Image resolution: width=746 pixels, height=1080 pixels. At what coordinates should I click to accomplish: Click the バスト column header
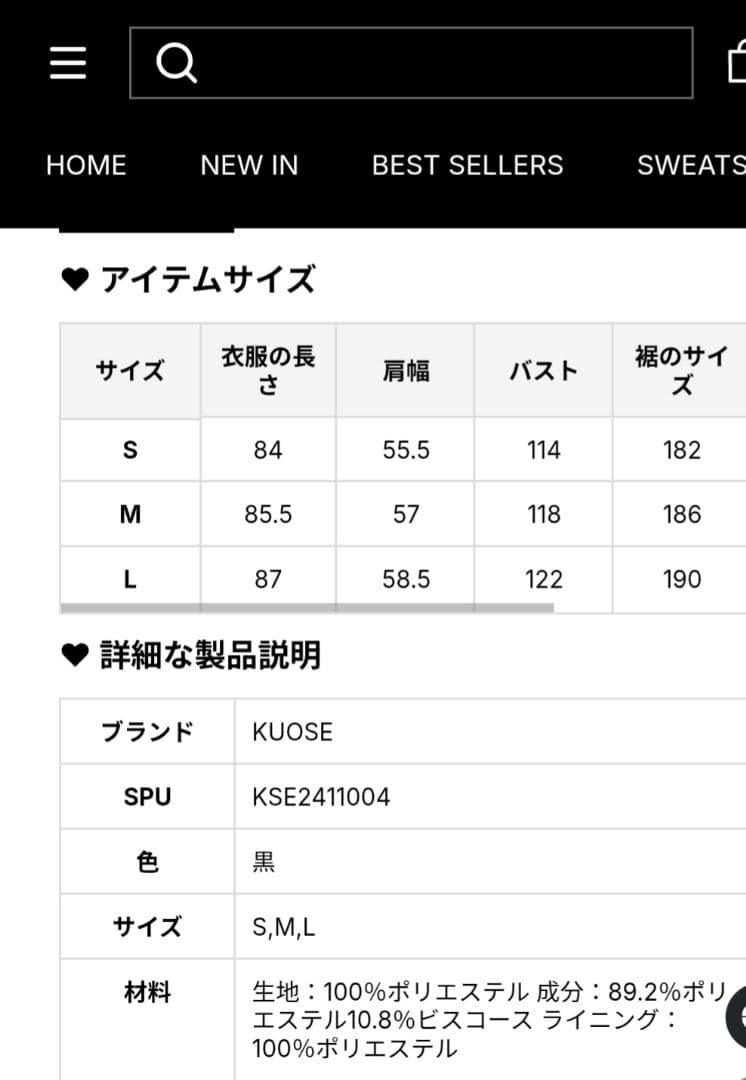542,370
